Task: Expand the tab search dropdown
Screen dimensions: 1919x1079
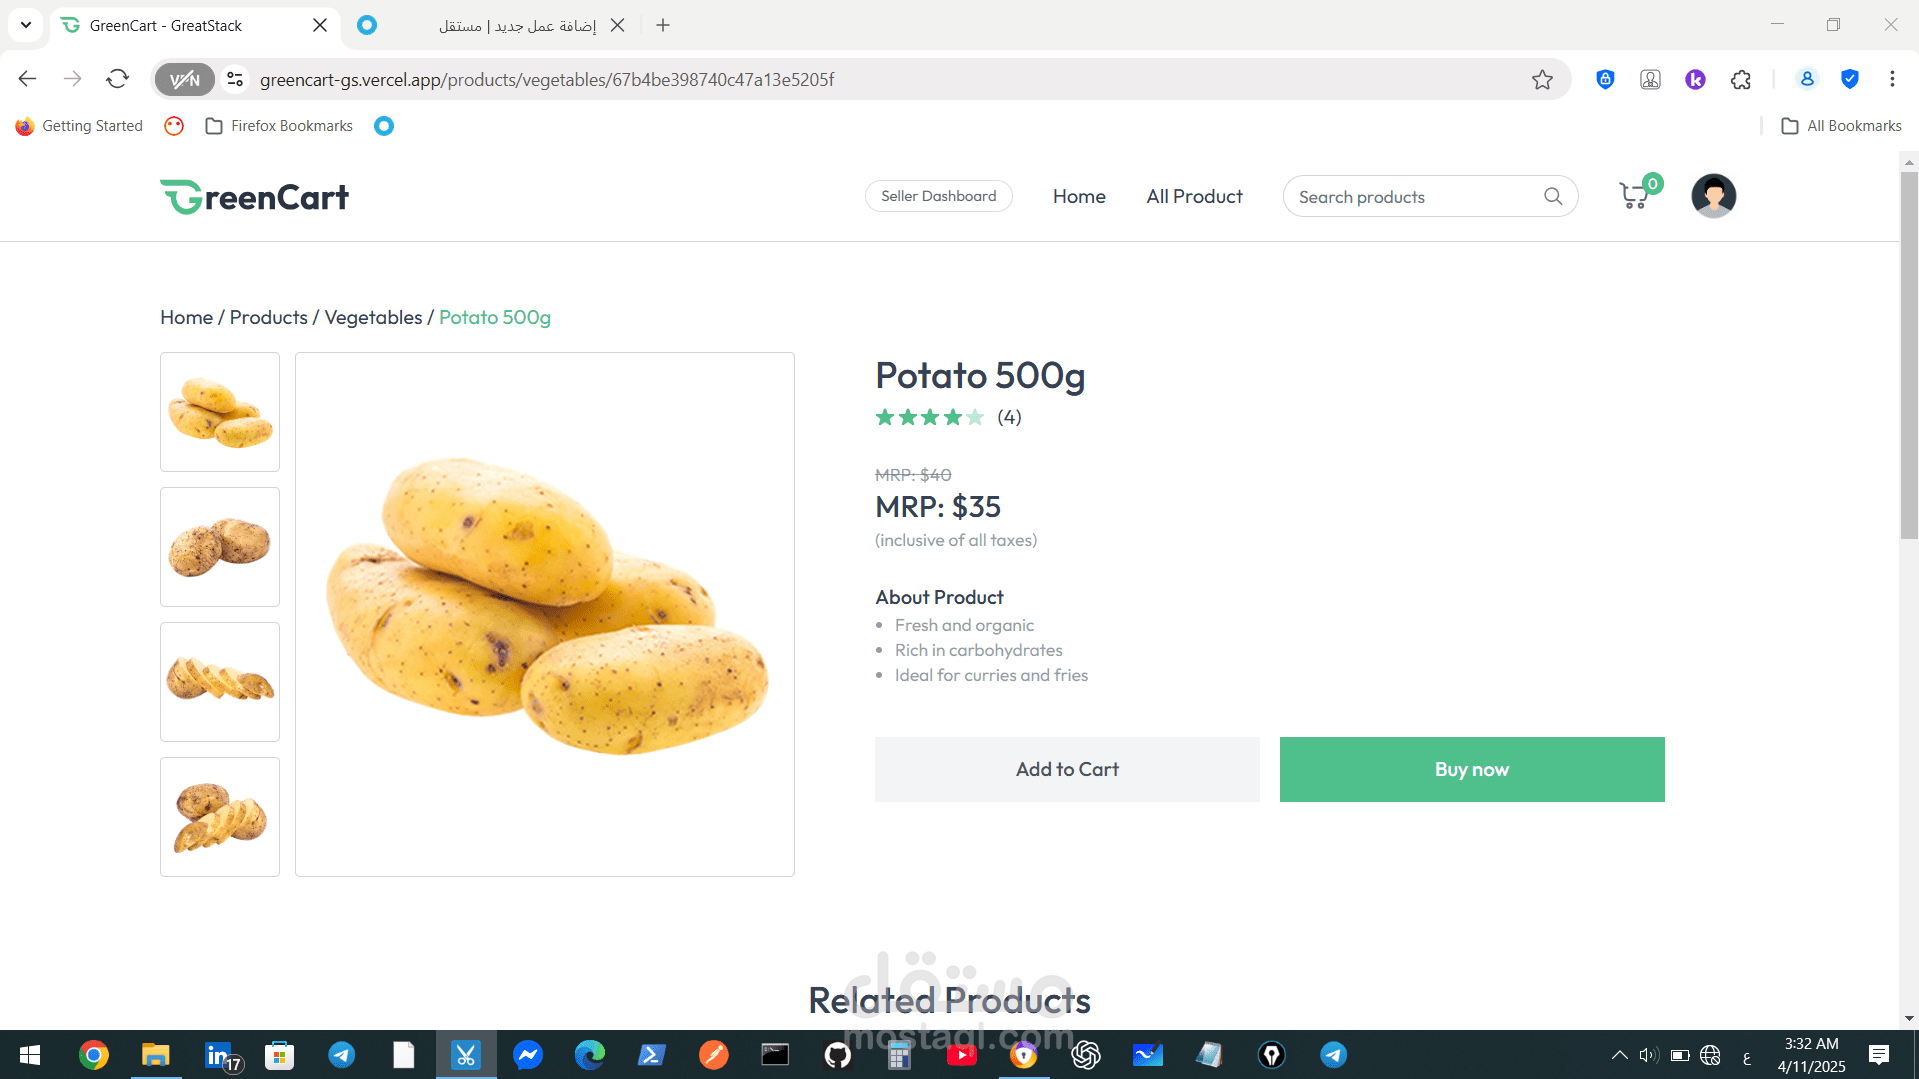Action: pyautogui.click(x=26, y=25)
